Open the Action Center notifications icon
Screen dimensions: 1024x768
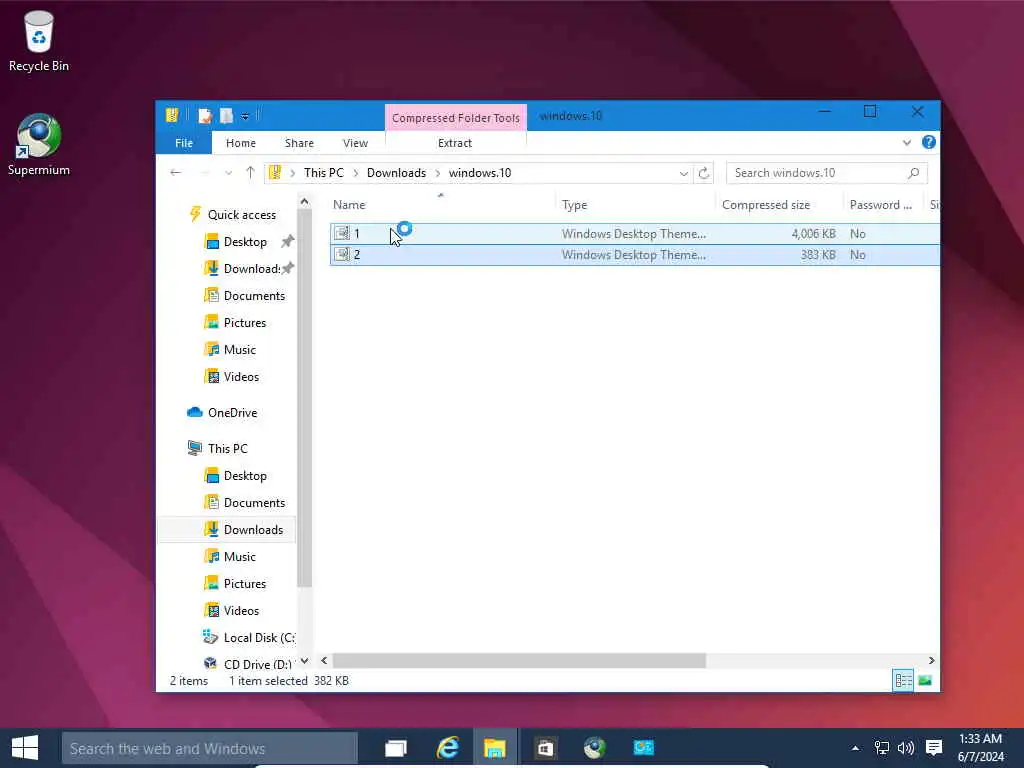934,748
